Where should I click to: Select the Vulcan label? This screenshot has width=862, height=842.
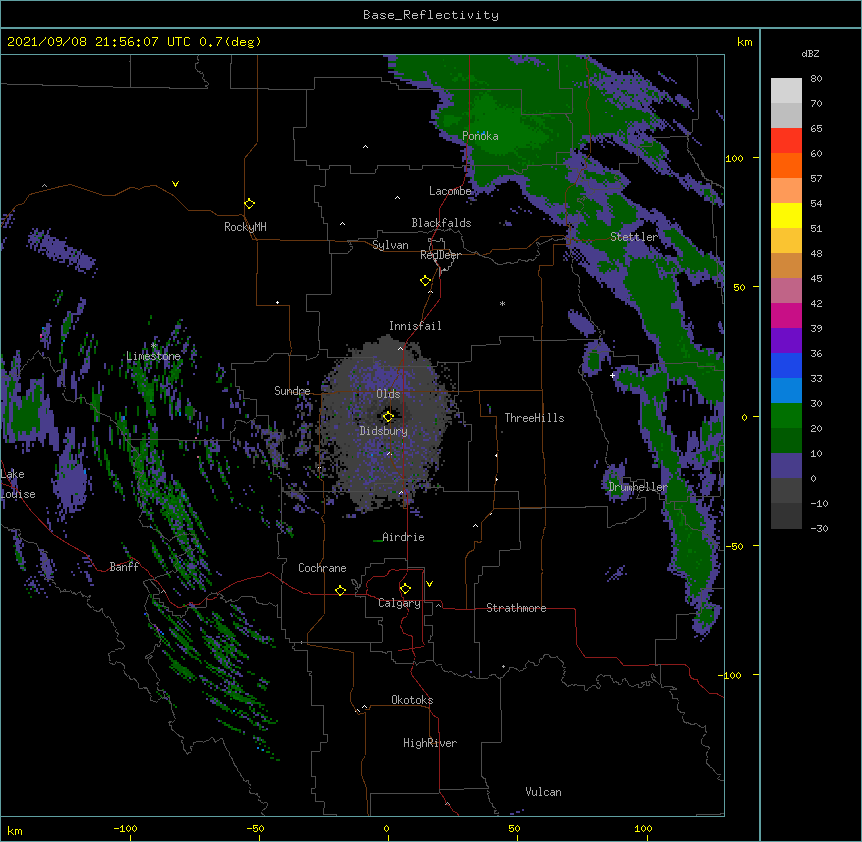click(x=543, y=792)
